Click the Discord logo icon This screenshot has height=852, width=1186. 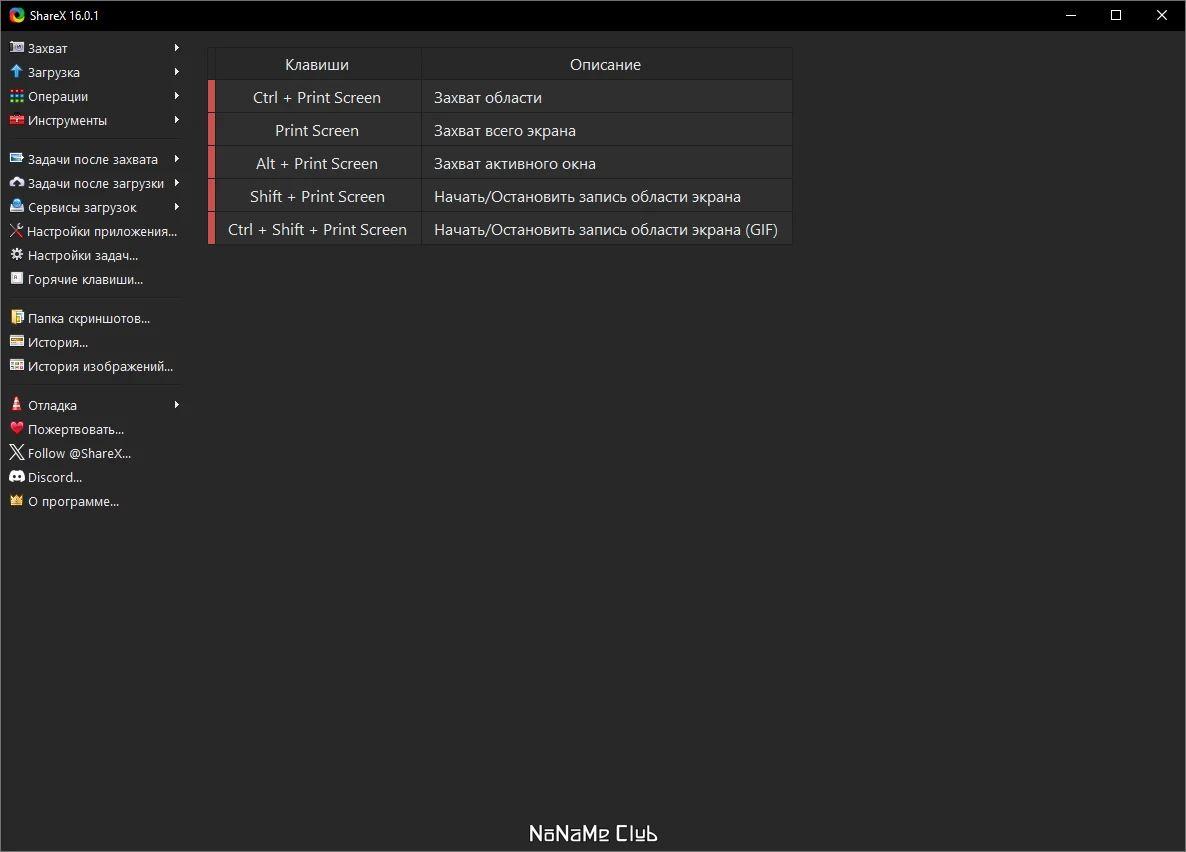pos(17,477)
